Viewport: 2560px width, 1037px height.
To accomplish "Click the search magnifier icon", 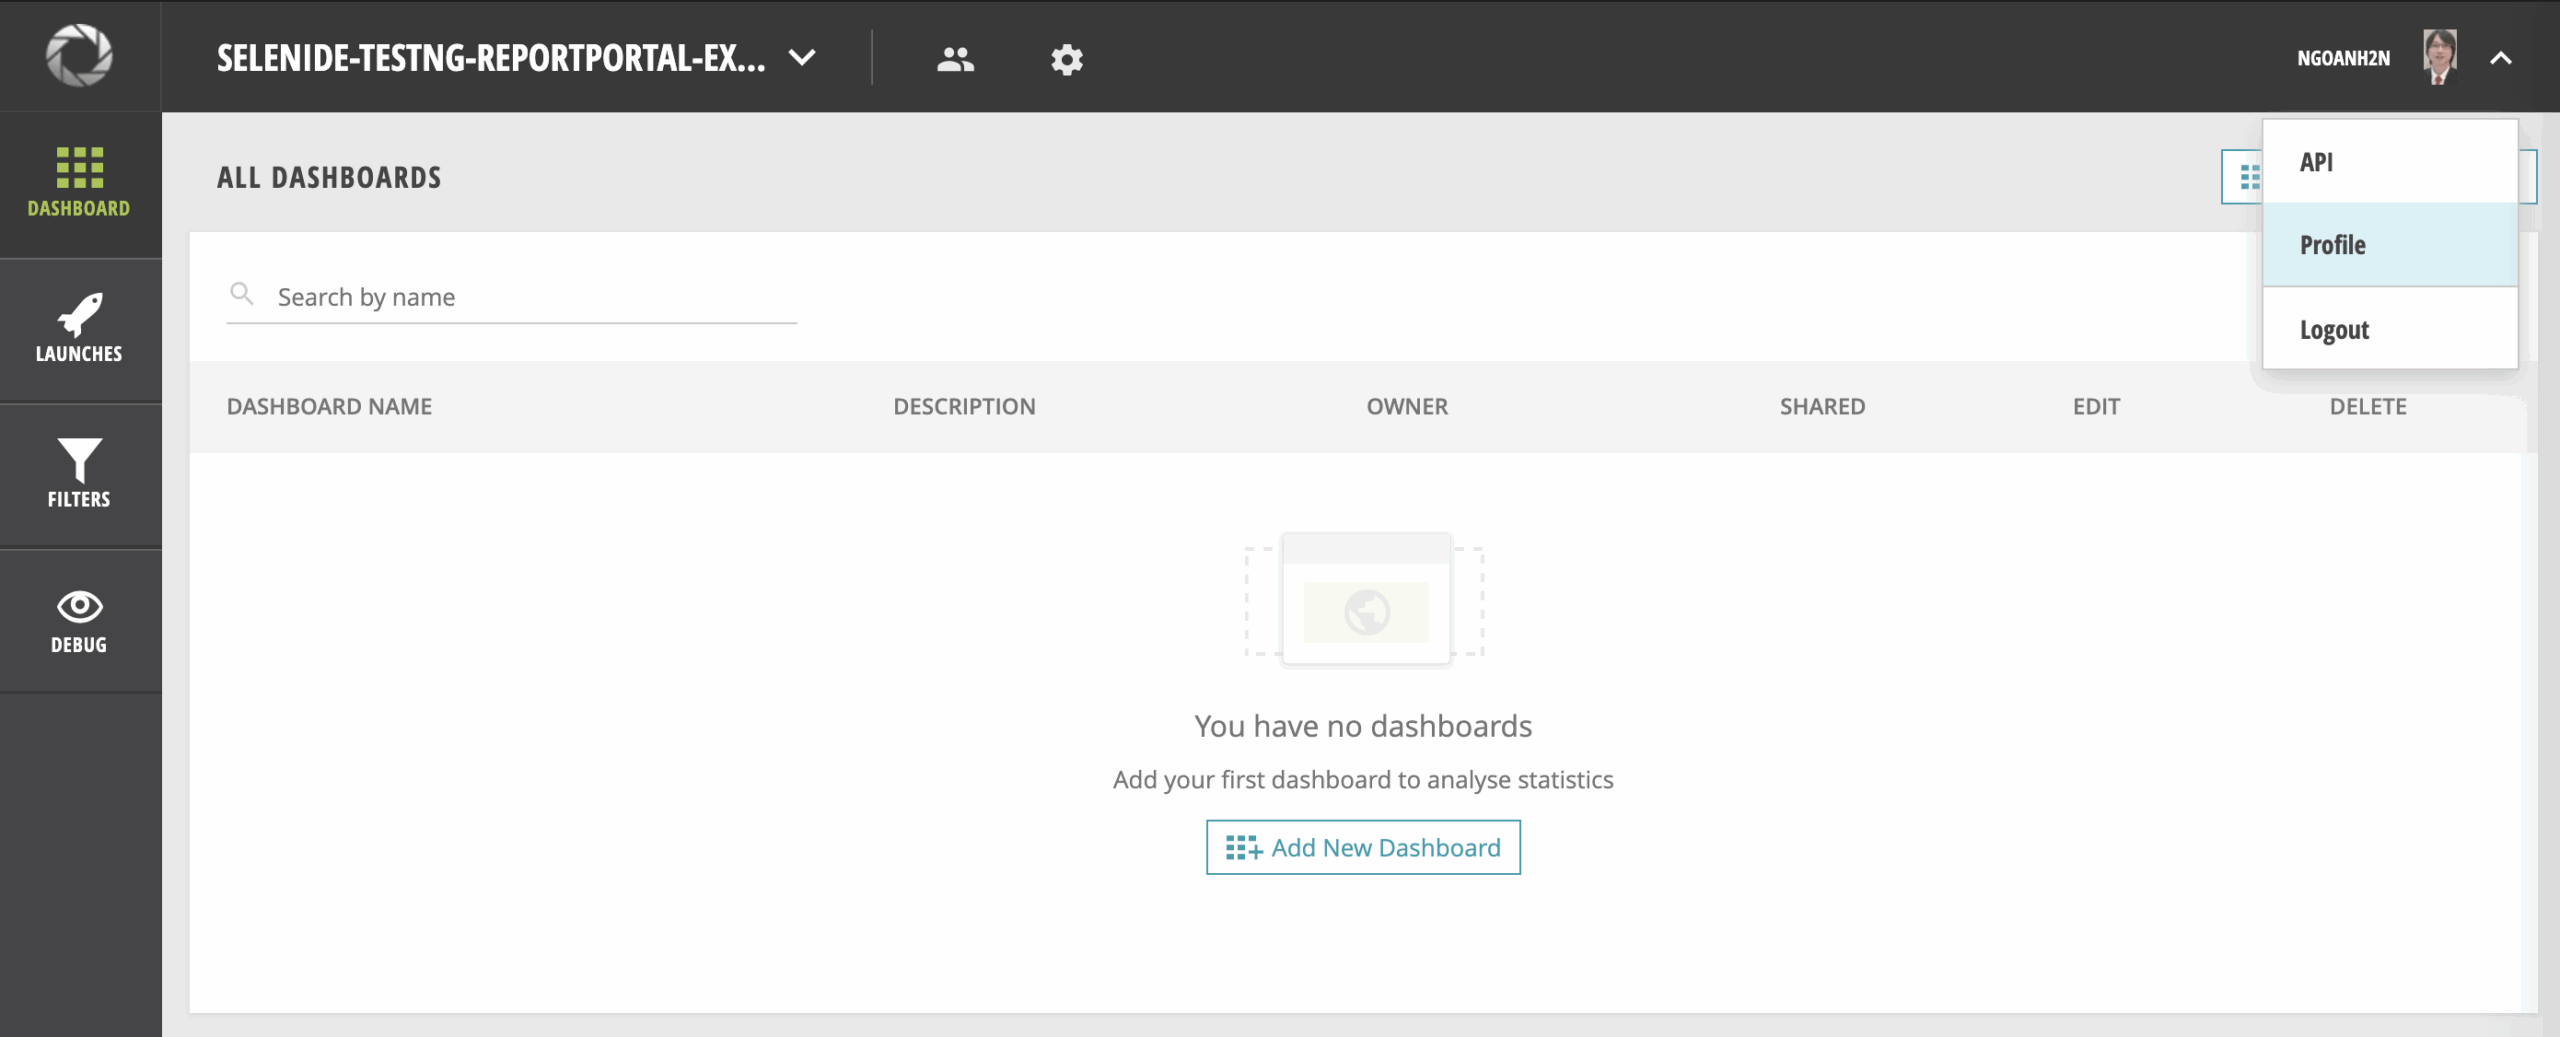I will click(241, 294).
